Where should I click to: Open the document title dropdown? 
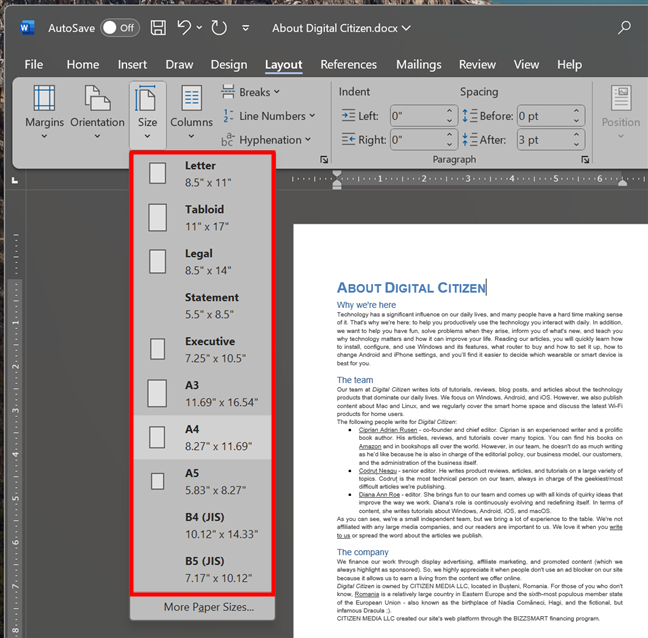pyautogui.click(x=406, y=28)
